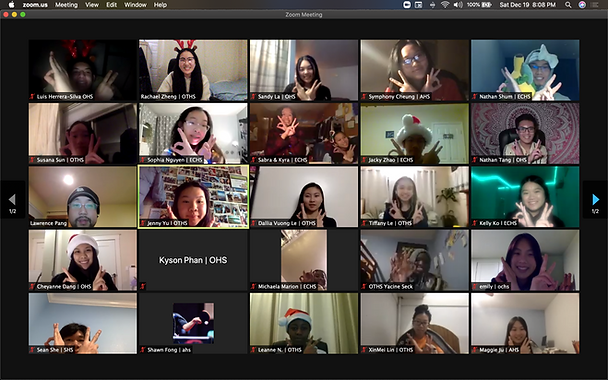
Task: Click muted mic icon on Leanne N.
Action: coord(254,350)
